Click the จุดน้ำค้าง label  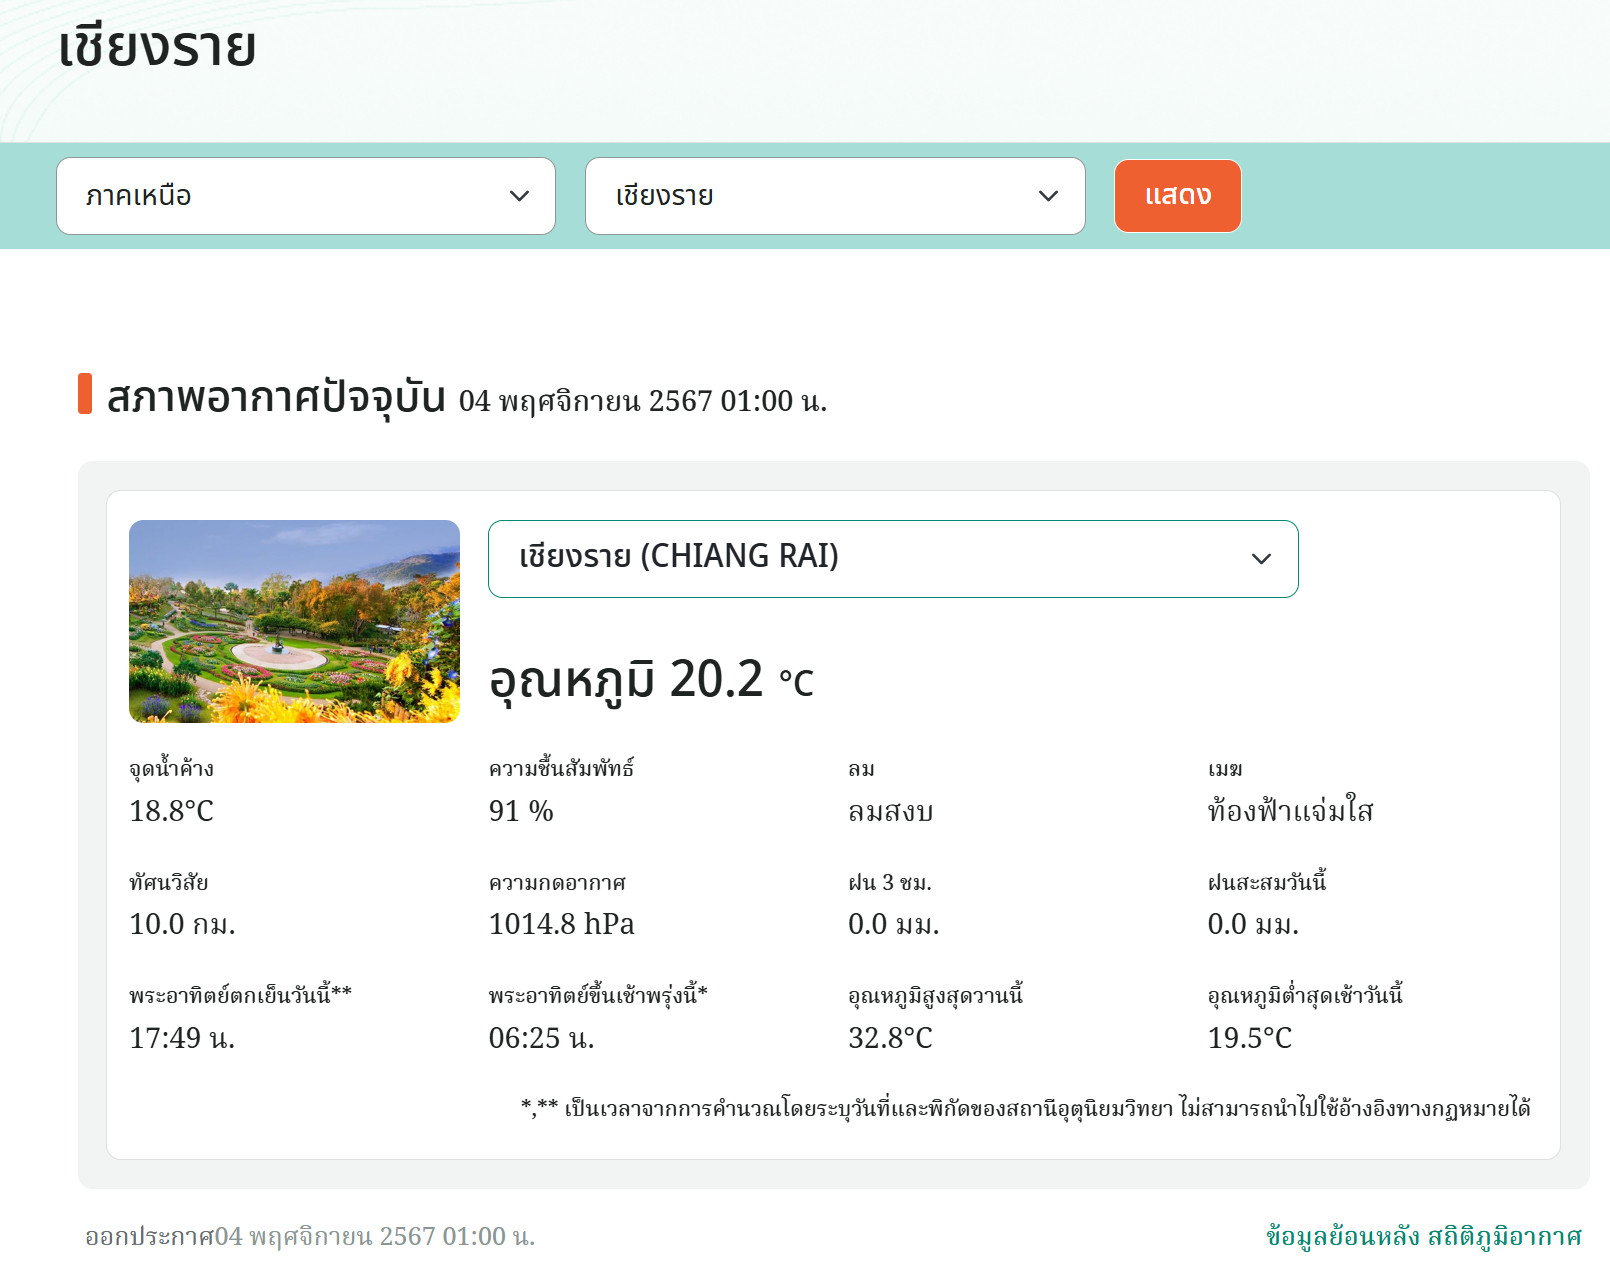(171, 768)
